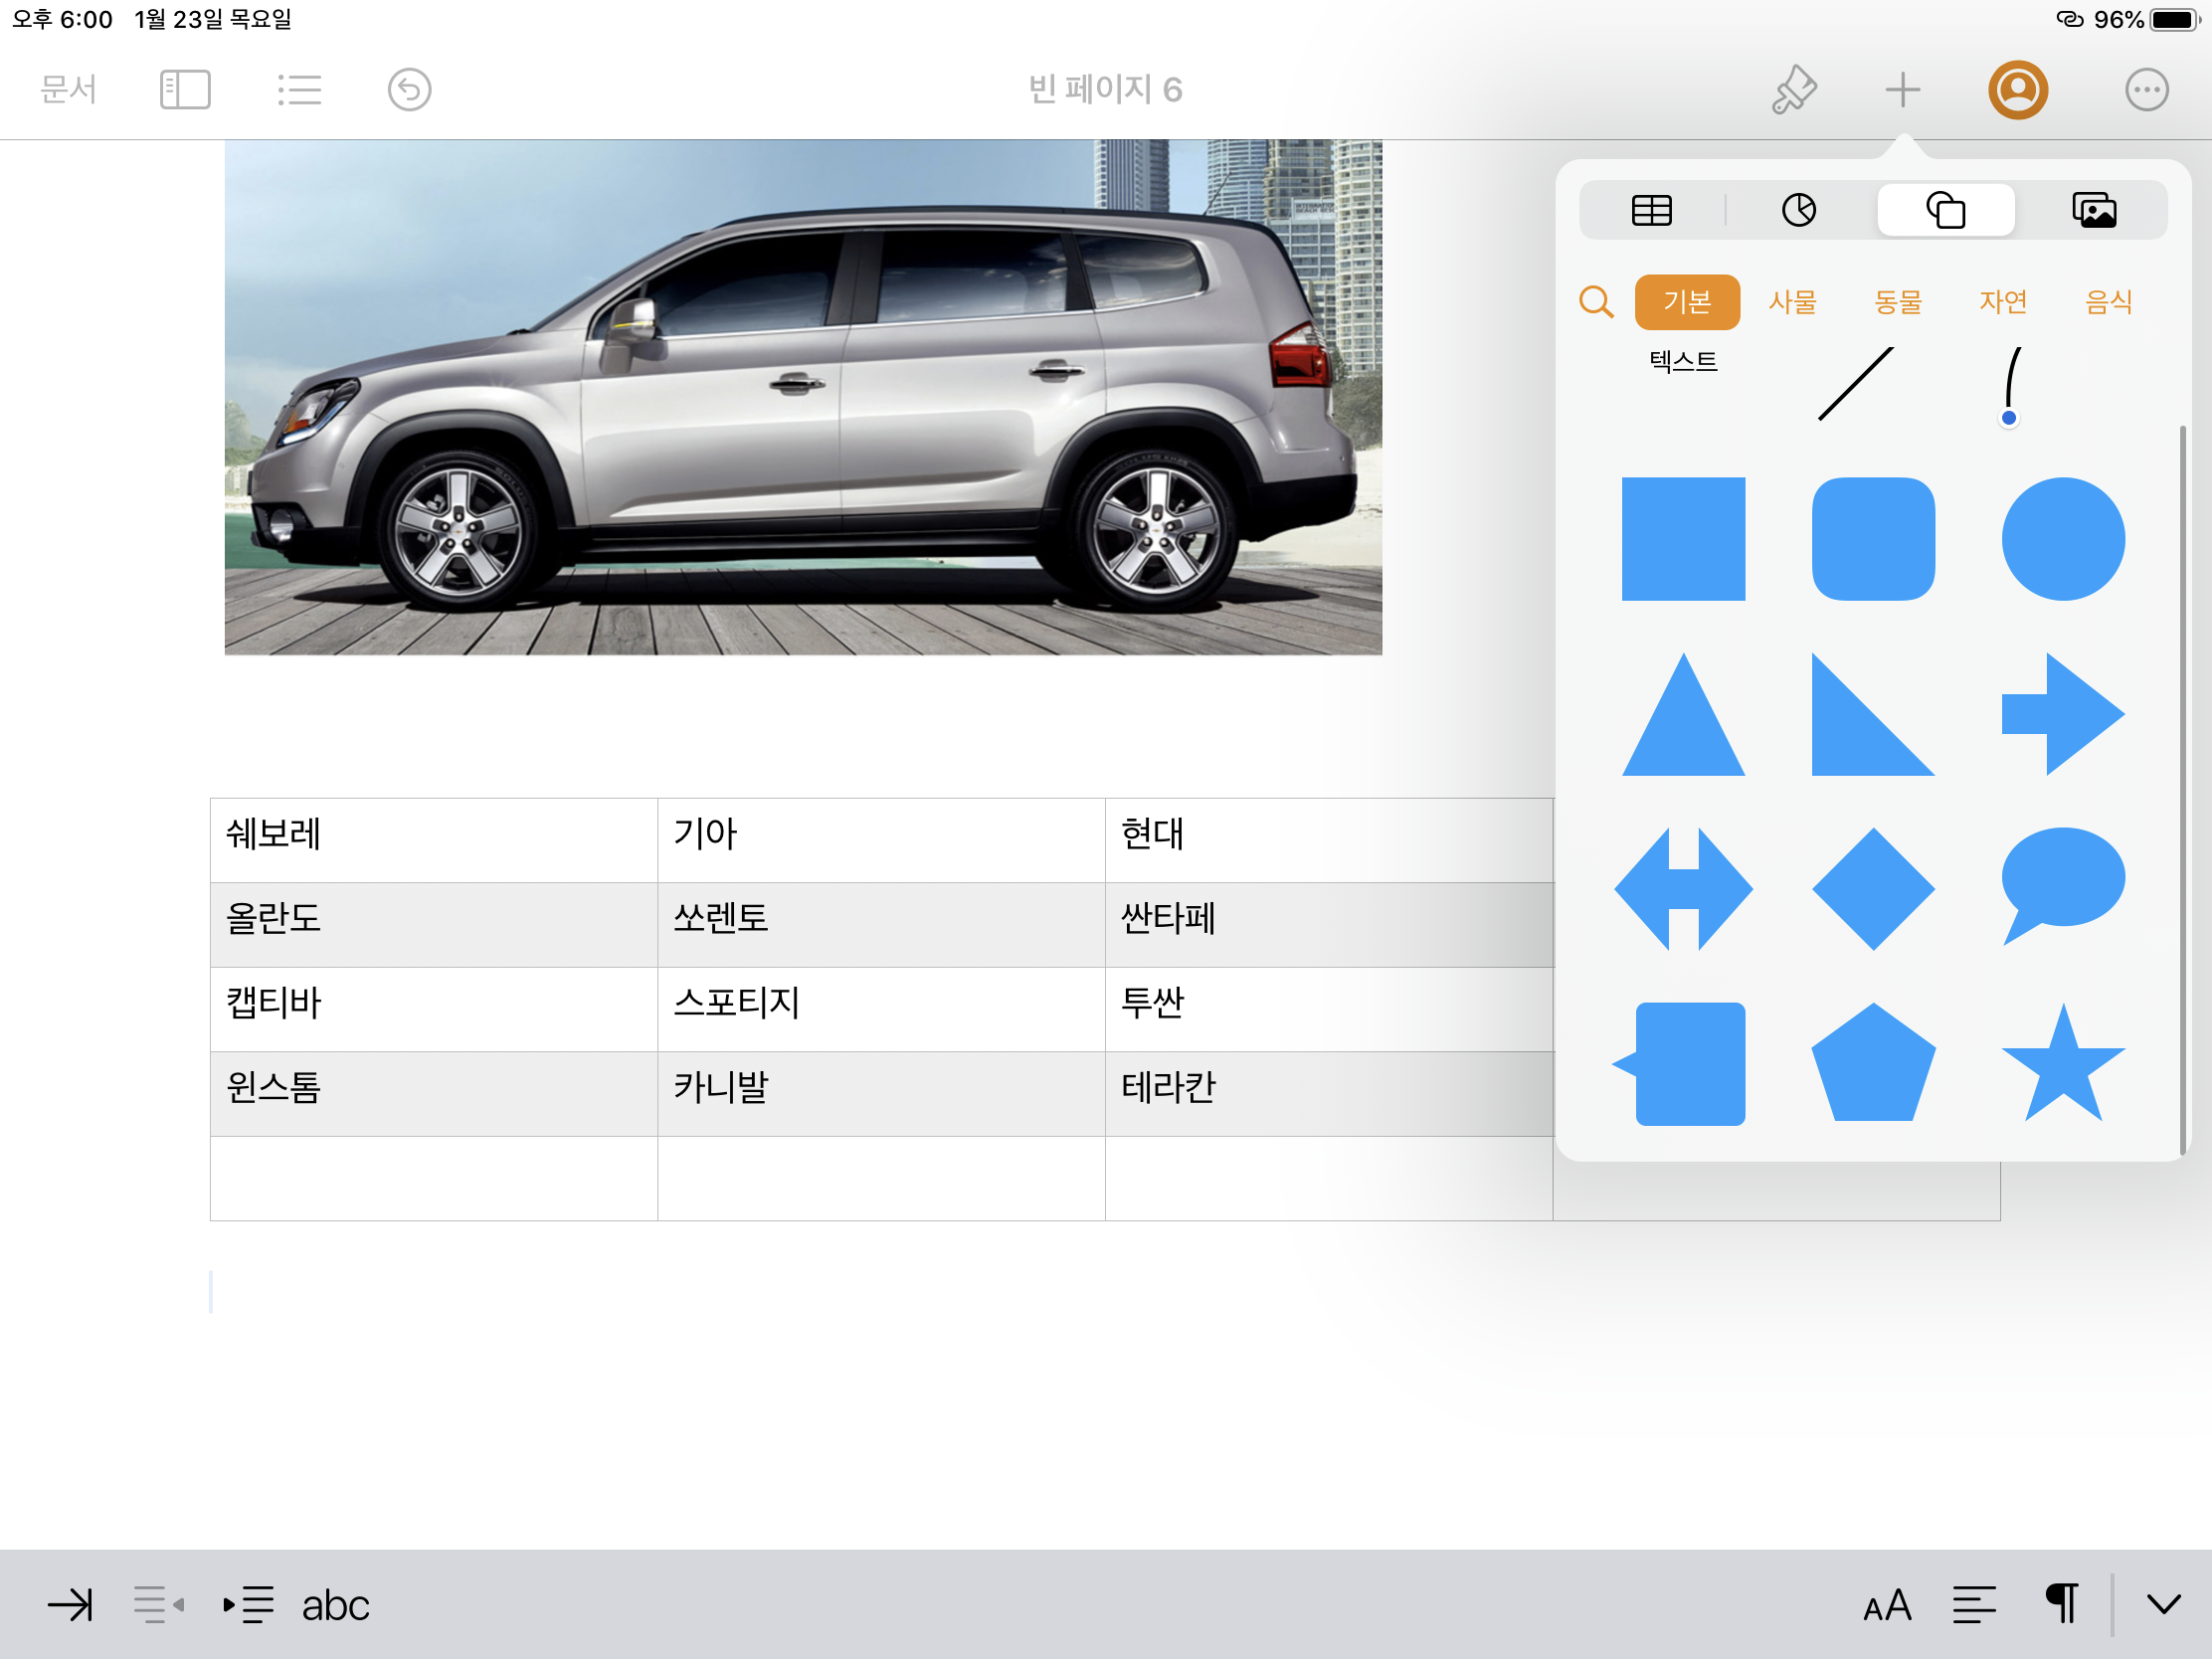The image size is (2212, 1659).
Task: Switch to the Charts insert tab
Action: [x=1798, y=210]
